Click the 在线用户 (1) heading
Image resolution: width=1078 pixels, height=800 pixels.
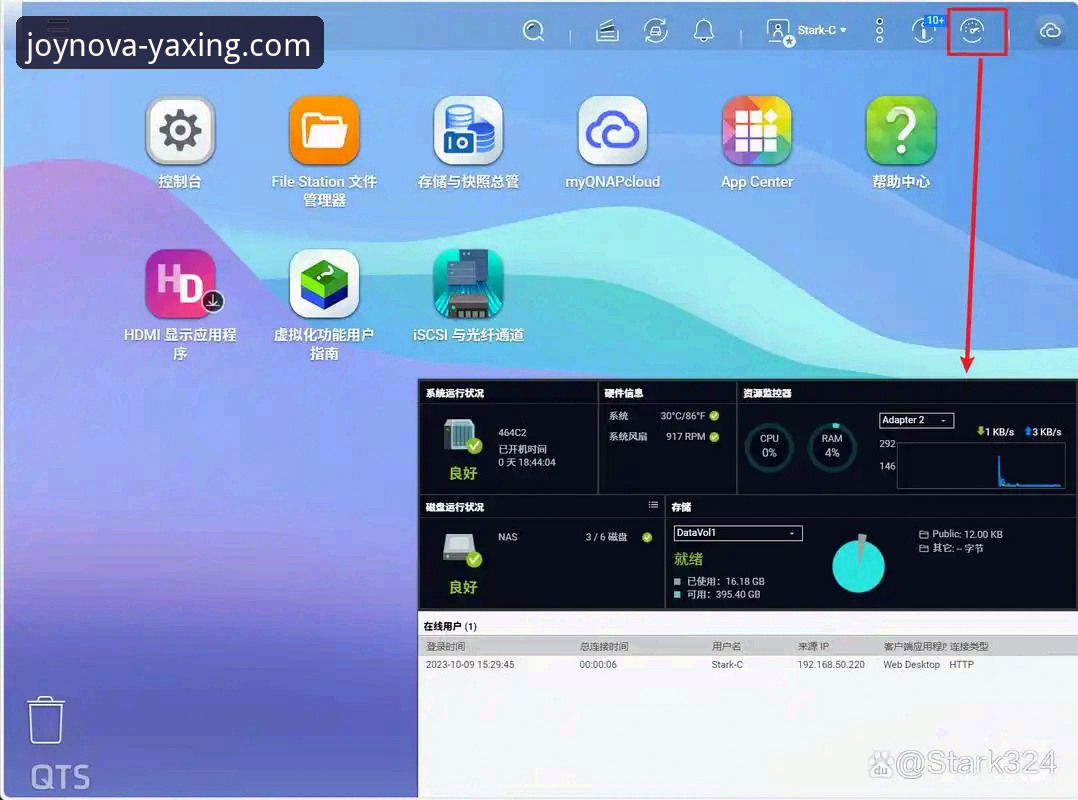coord(450,626)
